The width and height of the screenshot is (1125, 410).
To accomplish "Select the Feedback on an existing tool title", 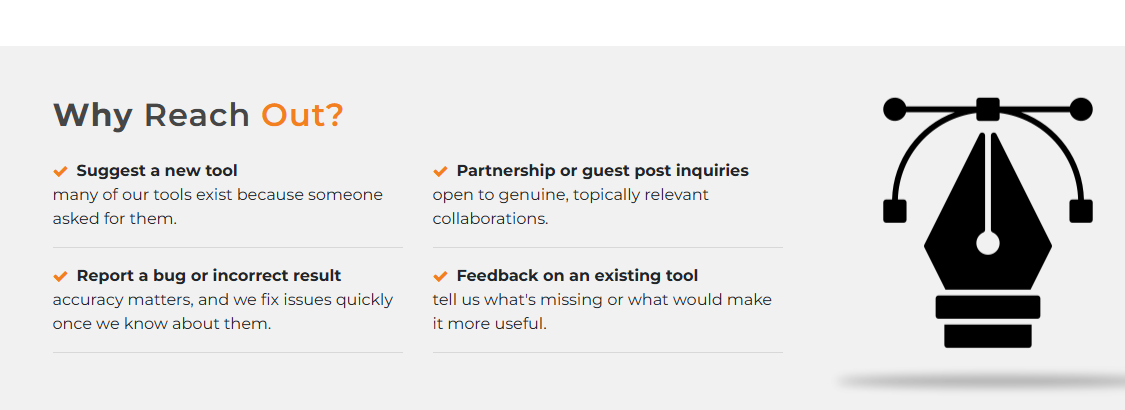I will pyautogui.click(x=577, y=276).
